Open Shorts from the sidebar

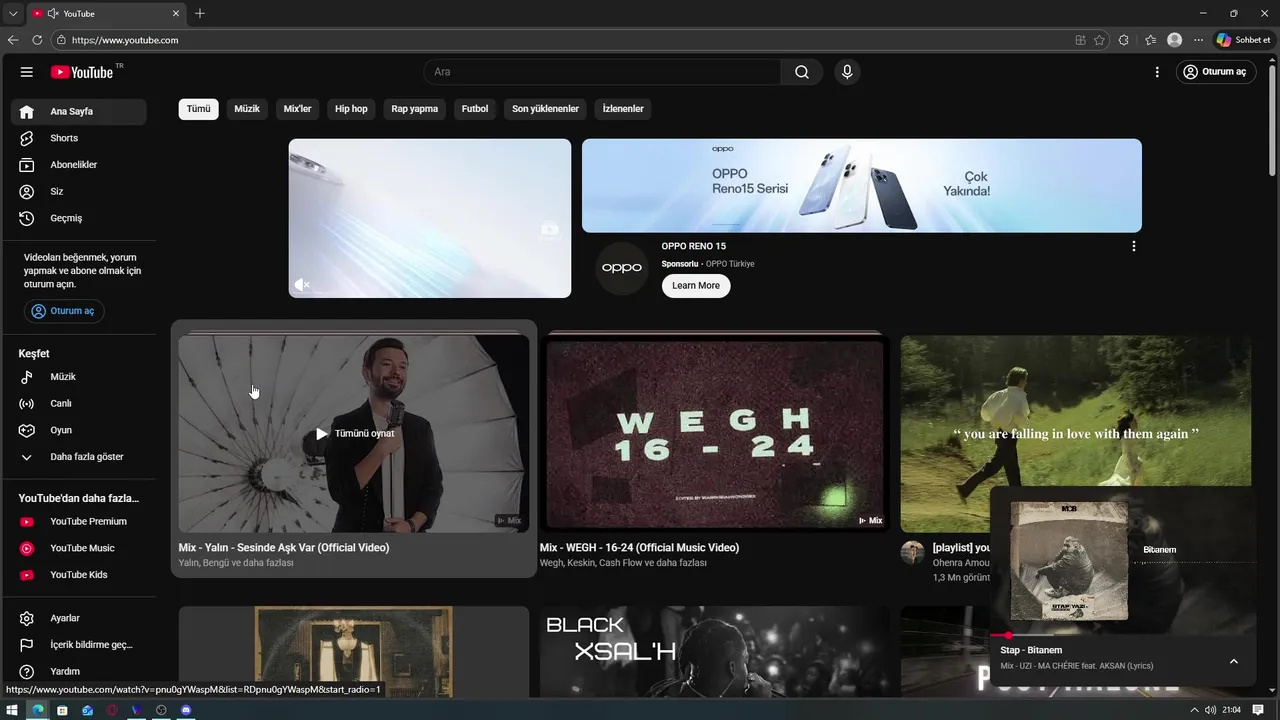(79, 138)
